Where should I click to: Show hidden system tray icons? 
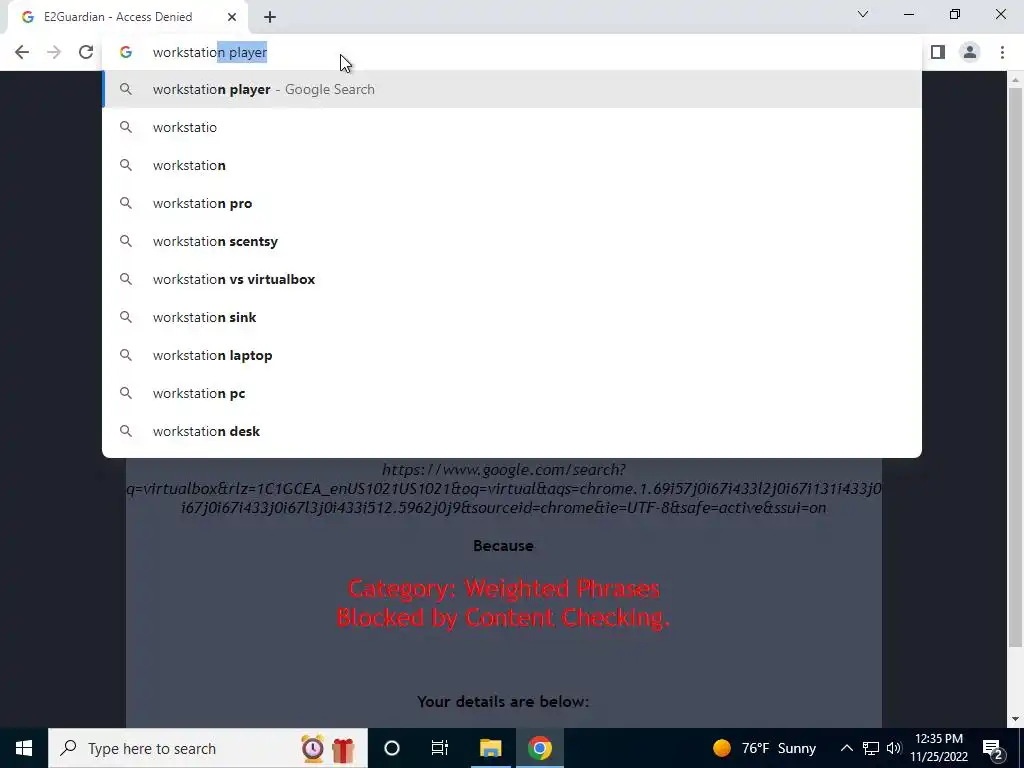(846, 748)
